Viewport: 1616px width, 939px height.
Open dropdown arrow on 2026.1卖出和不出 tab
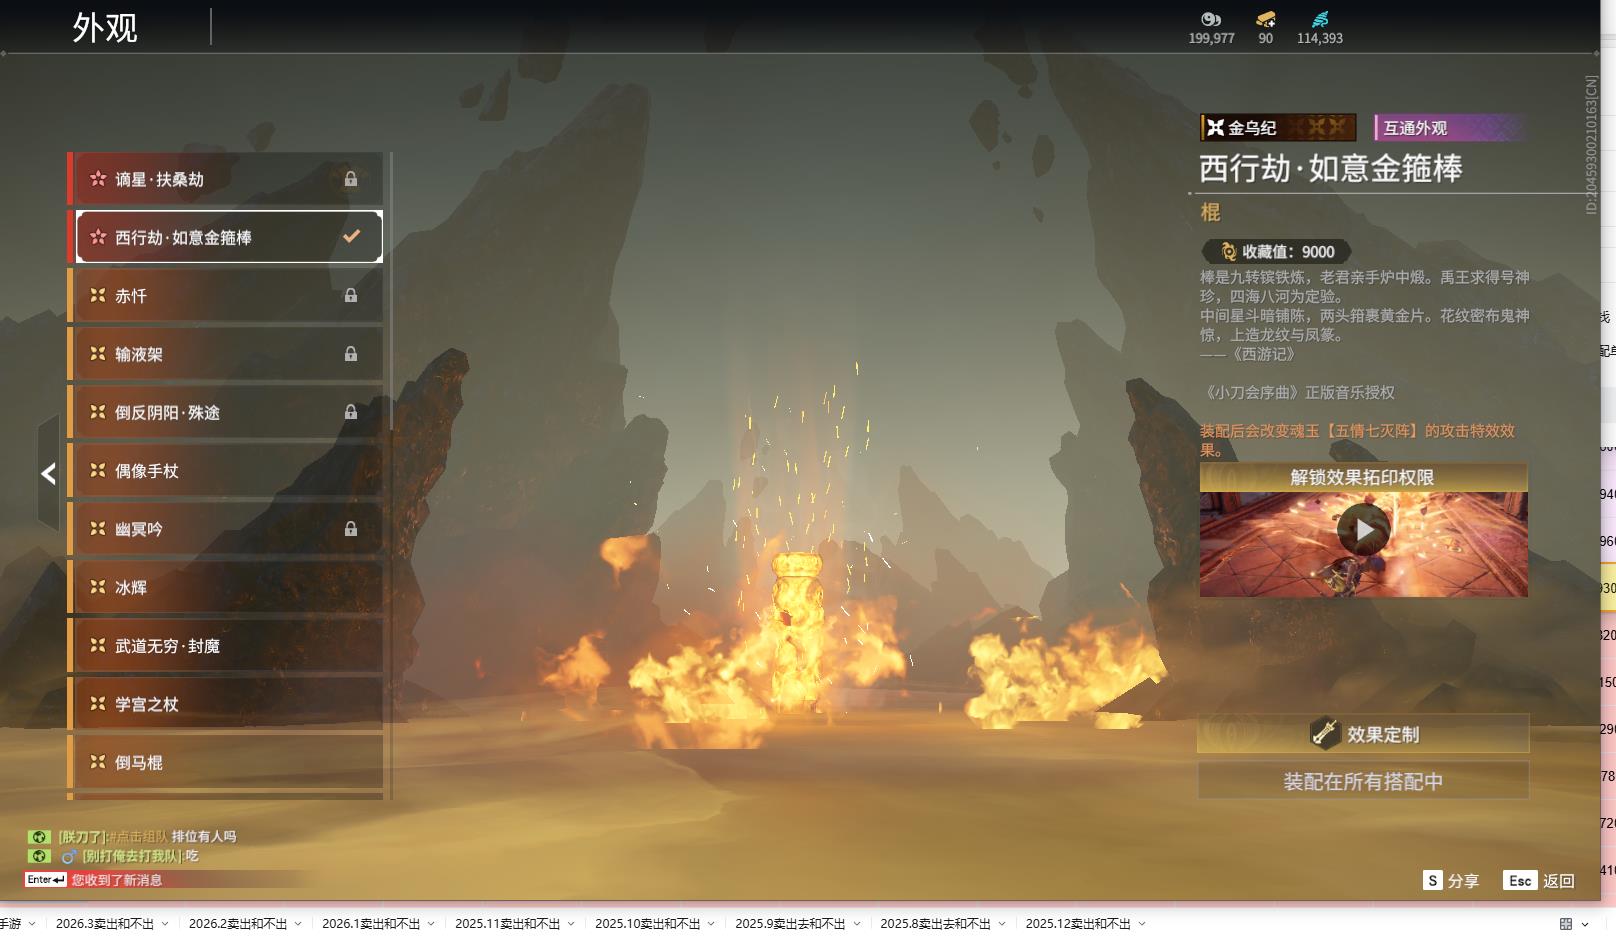pyautogui.click(x=431, y=924)
